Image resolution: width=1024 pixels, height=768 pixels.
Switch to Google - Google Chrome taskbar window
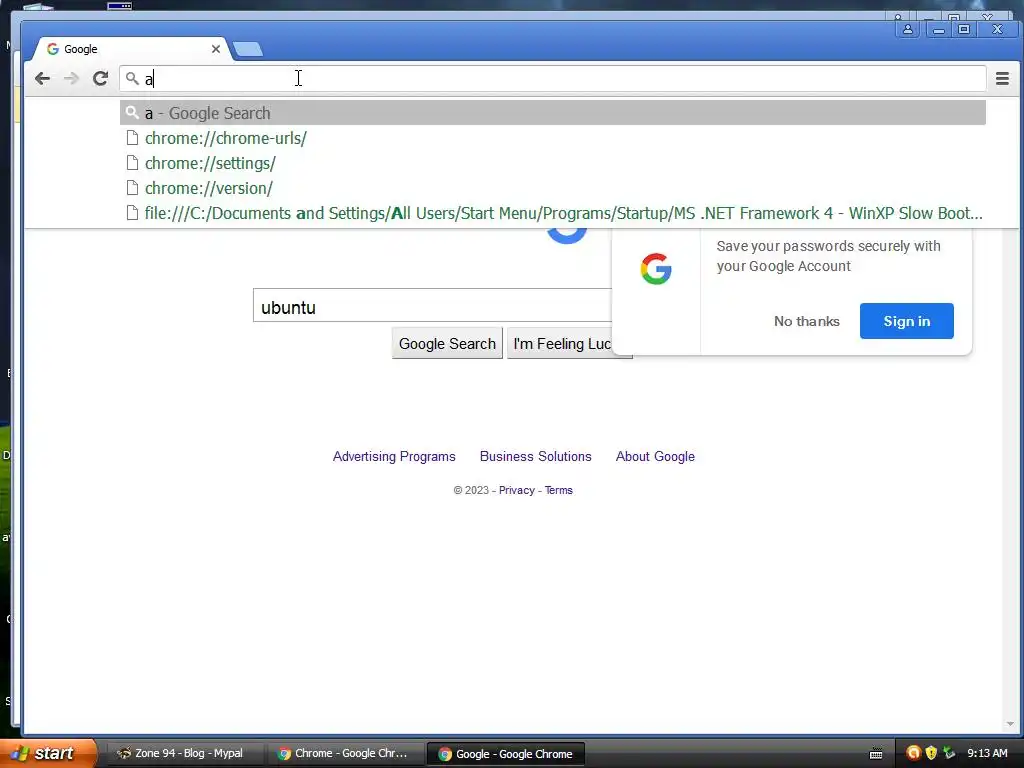pos(505,754)
